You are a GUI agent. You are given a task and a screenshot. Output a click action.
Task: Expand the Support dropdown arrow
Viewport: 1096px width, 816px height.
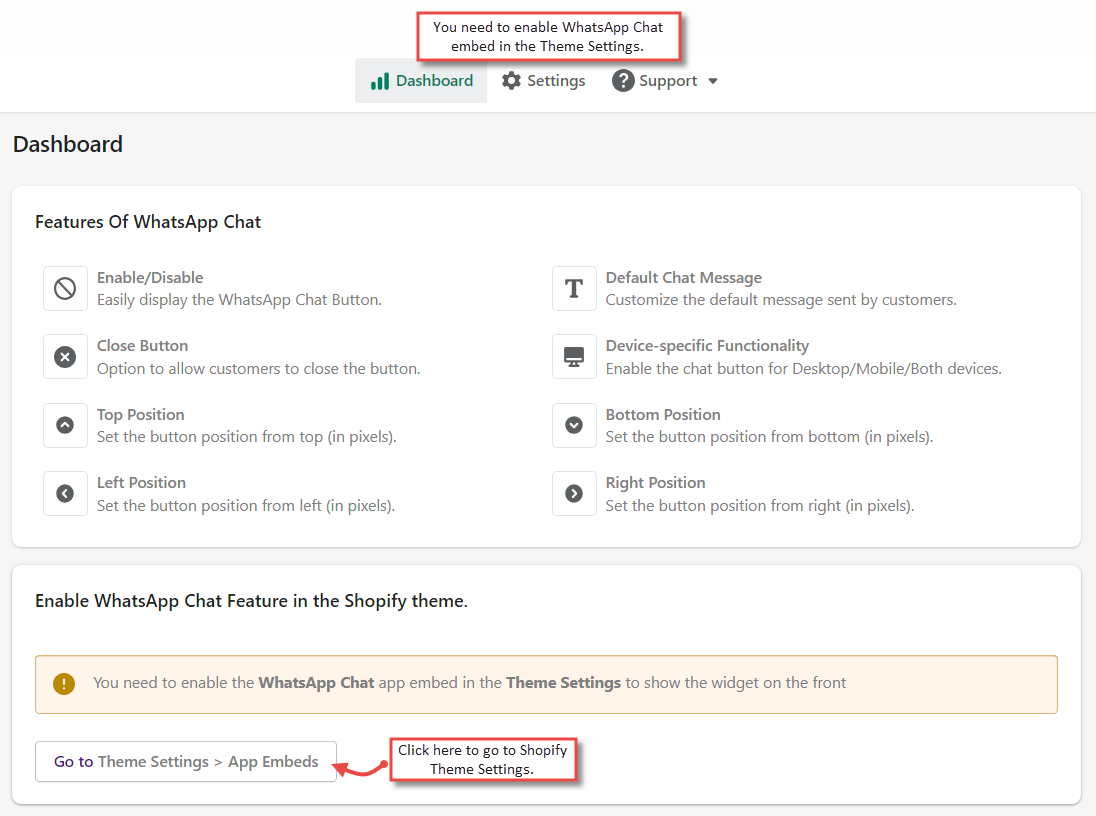[x=713, y=81]
